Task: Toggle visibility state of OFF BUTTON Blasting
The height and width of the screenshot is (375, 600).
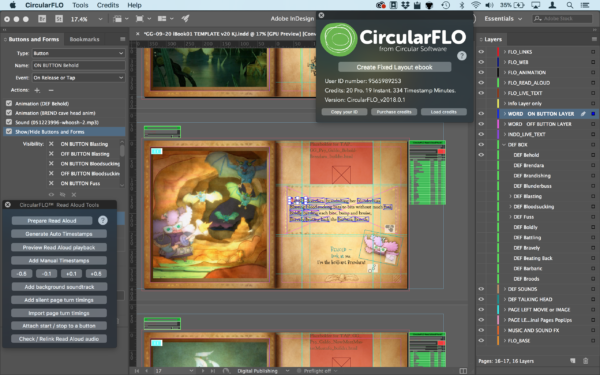Action: 51,154
